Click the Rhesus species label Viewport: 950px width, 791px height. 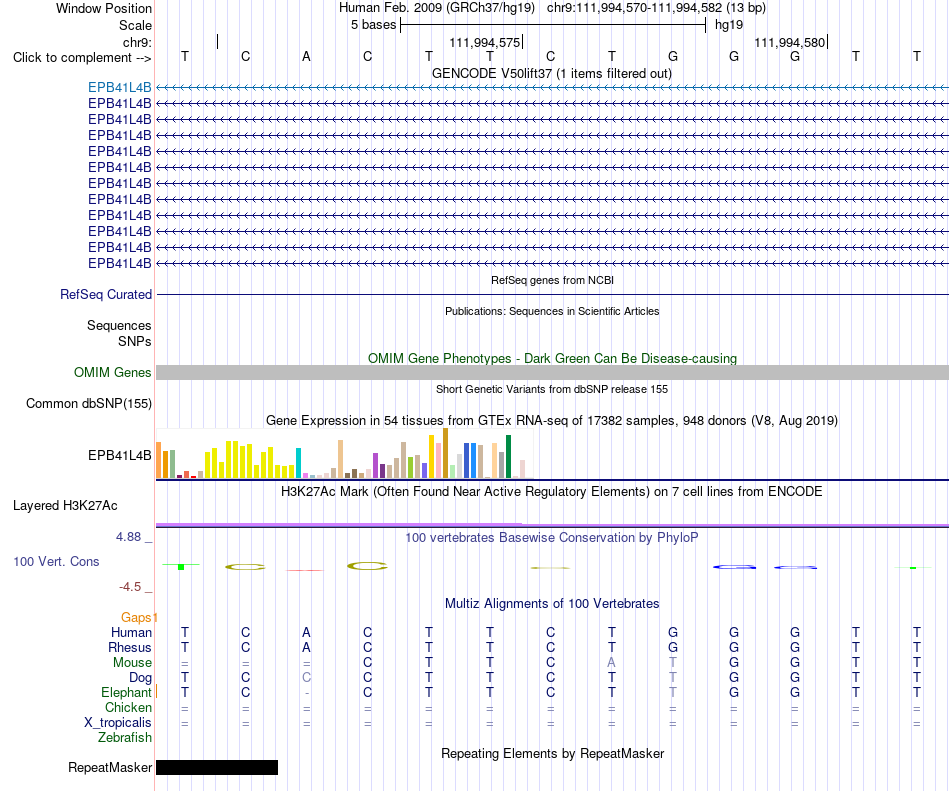tap(130, 647)
